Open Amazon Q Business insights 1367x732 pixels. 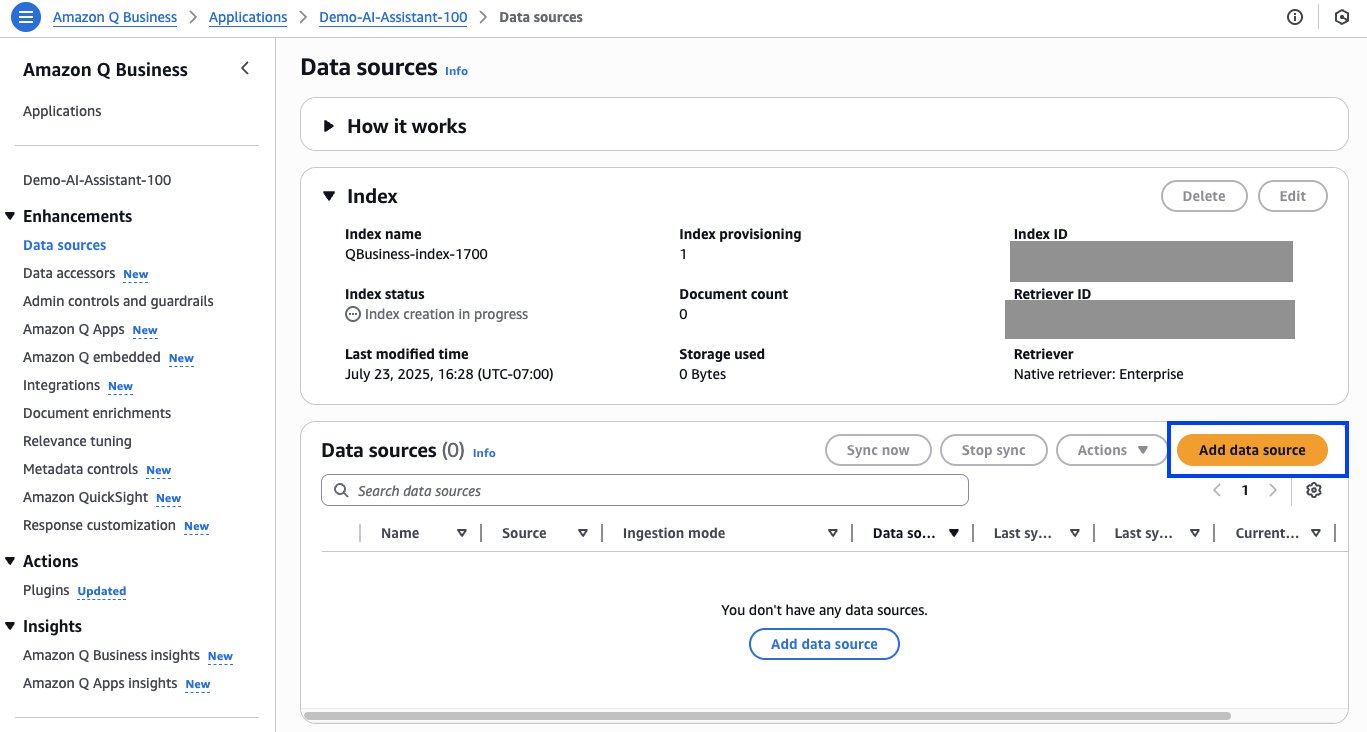point(111,655)
